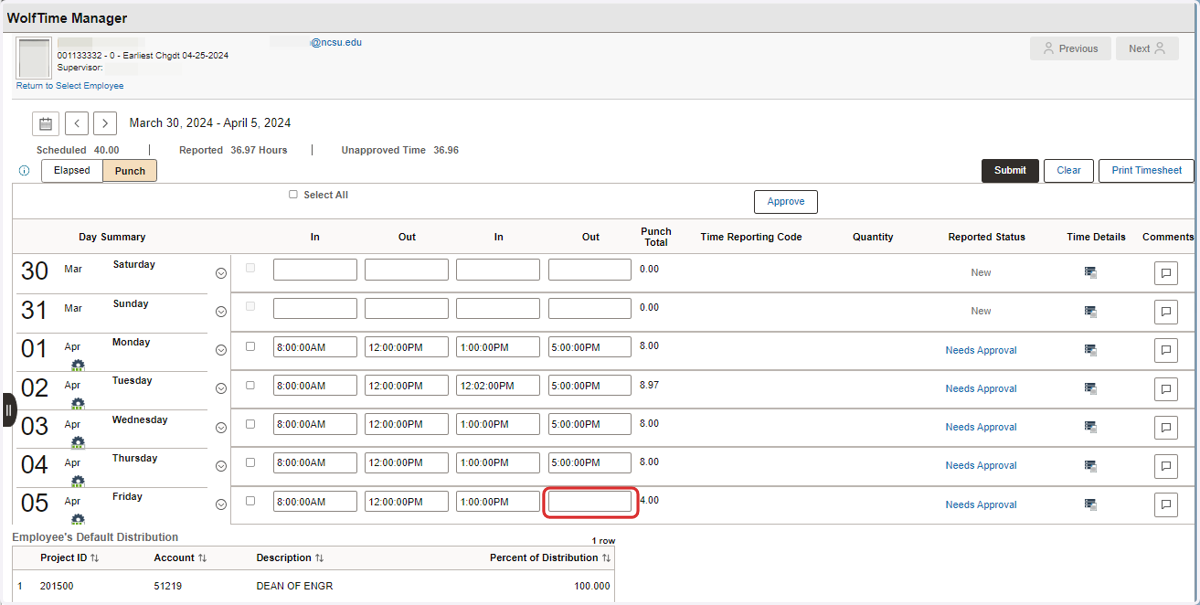
Task: Switch to the Elapsed tab
Action: point(72,171)
